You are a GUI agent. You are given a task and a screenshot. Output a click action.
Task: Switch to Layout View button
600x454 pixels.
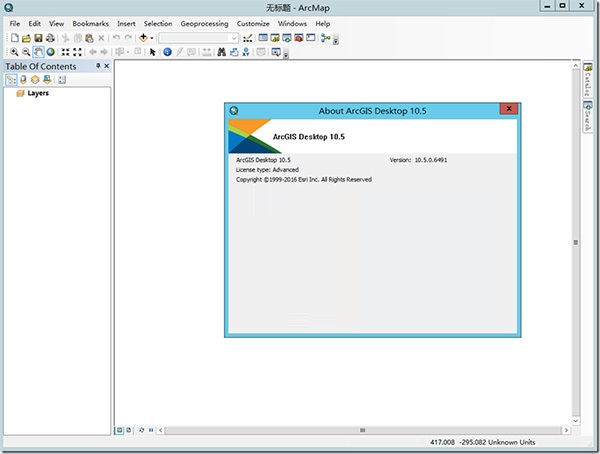click(129, 430)
